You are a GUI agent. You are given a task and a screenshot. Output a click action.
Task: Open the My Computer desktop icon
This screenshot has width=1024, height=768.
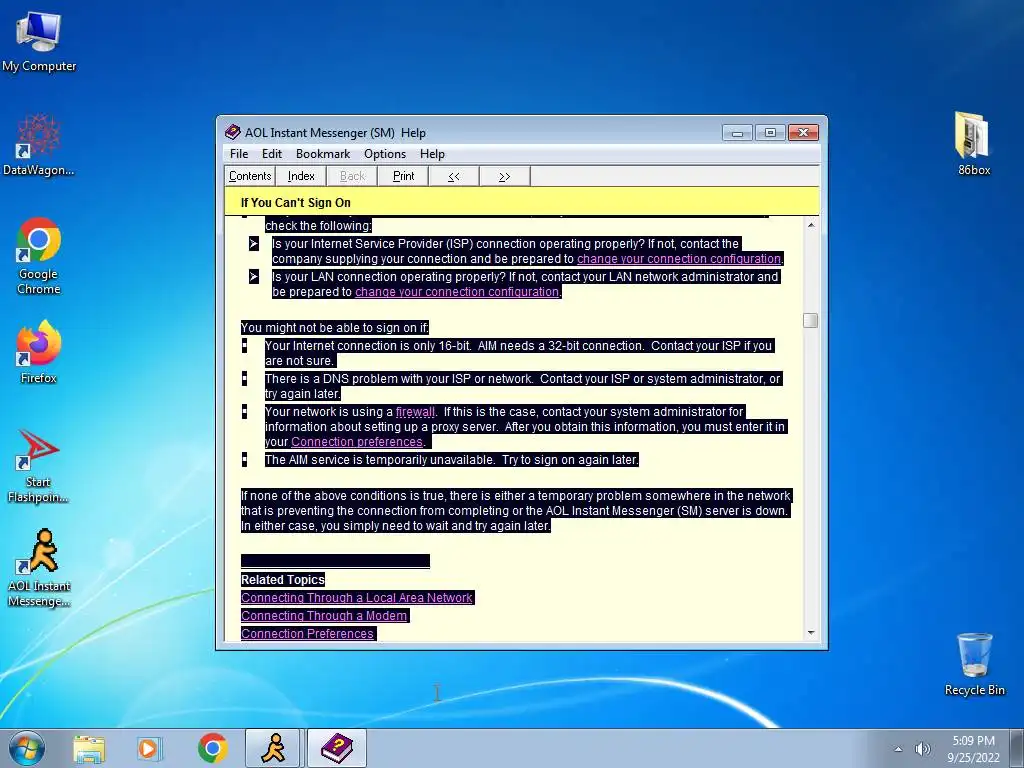pyautogui.click(x=39, y=42)
